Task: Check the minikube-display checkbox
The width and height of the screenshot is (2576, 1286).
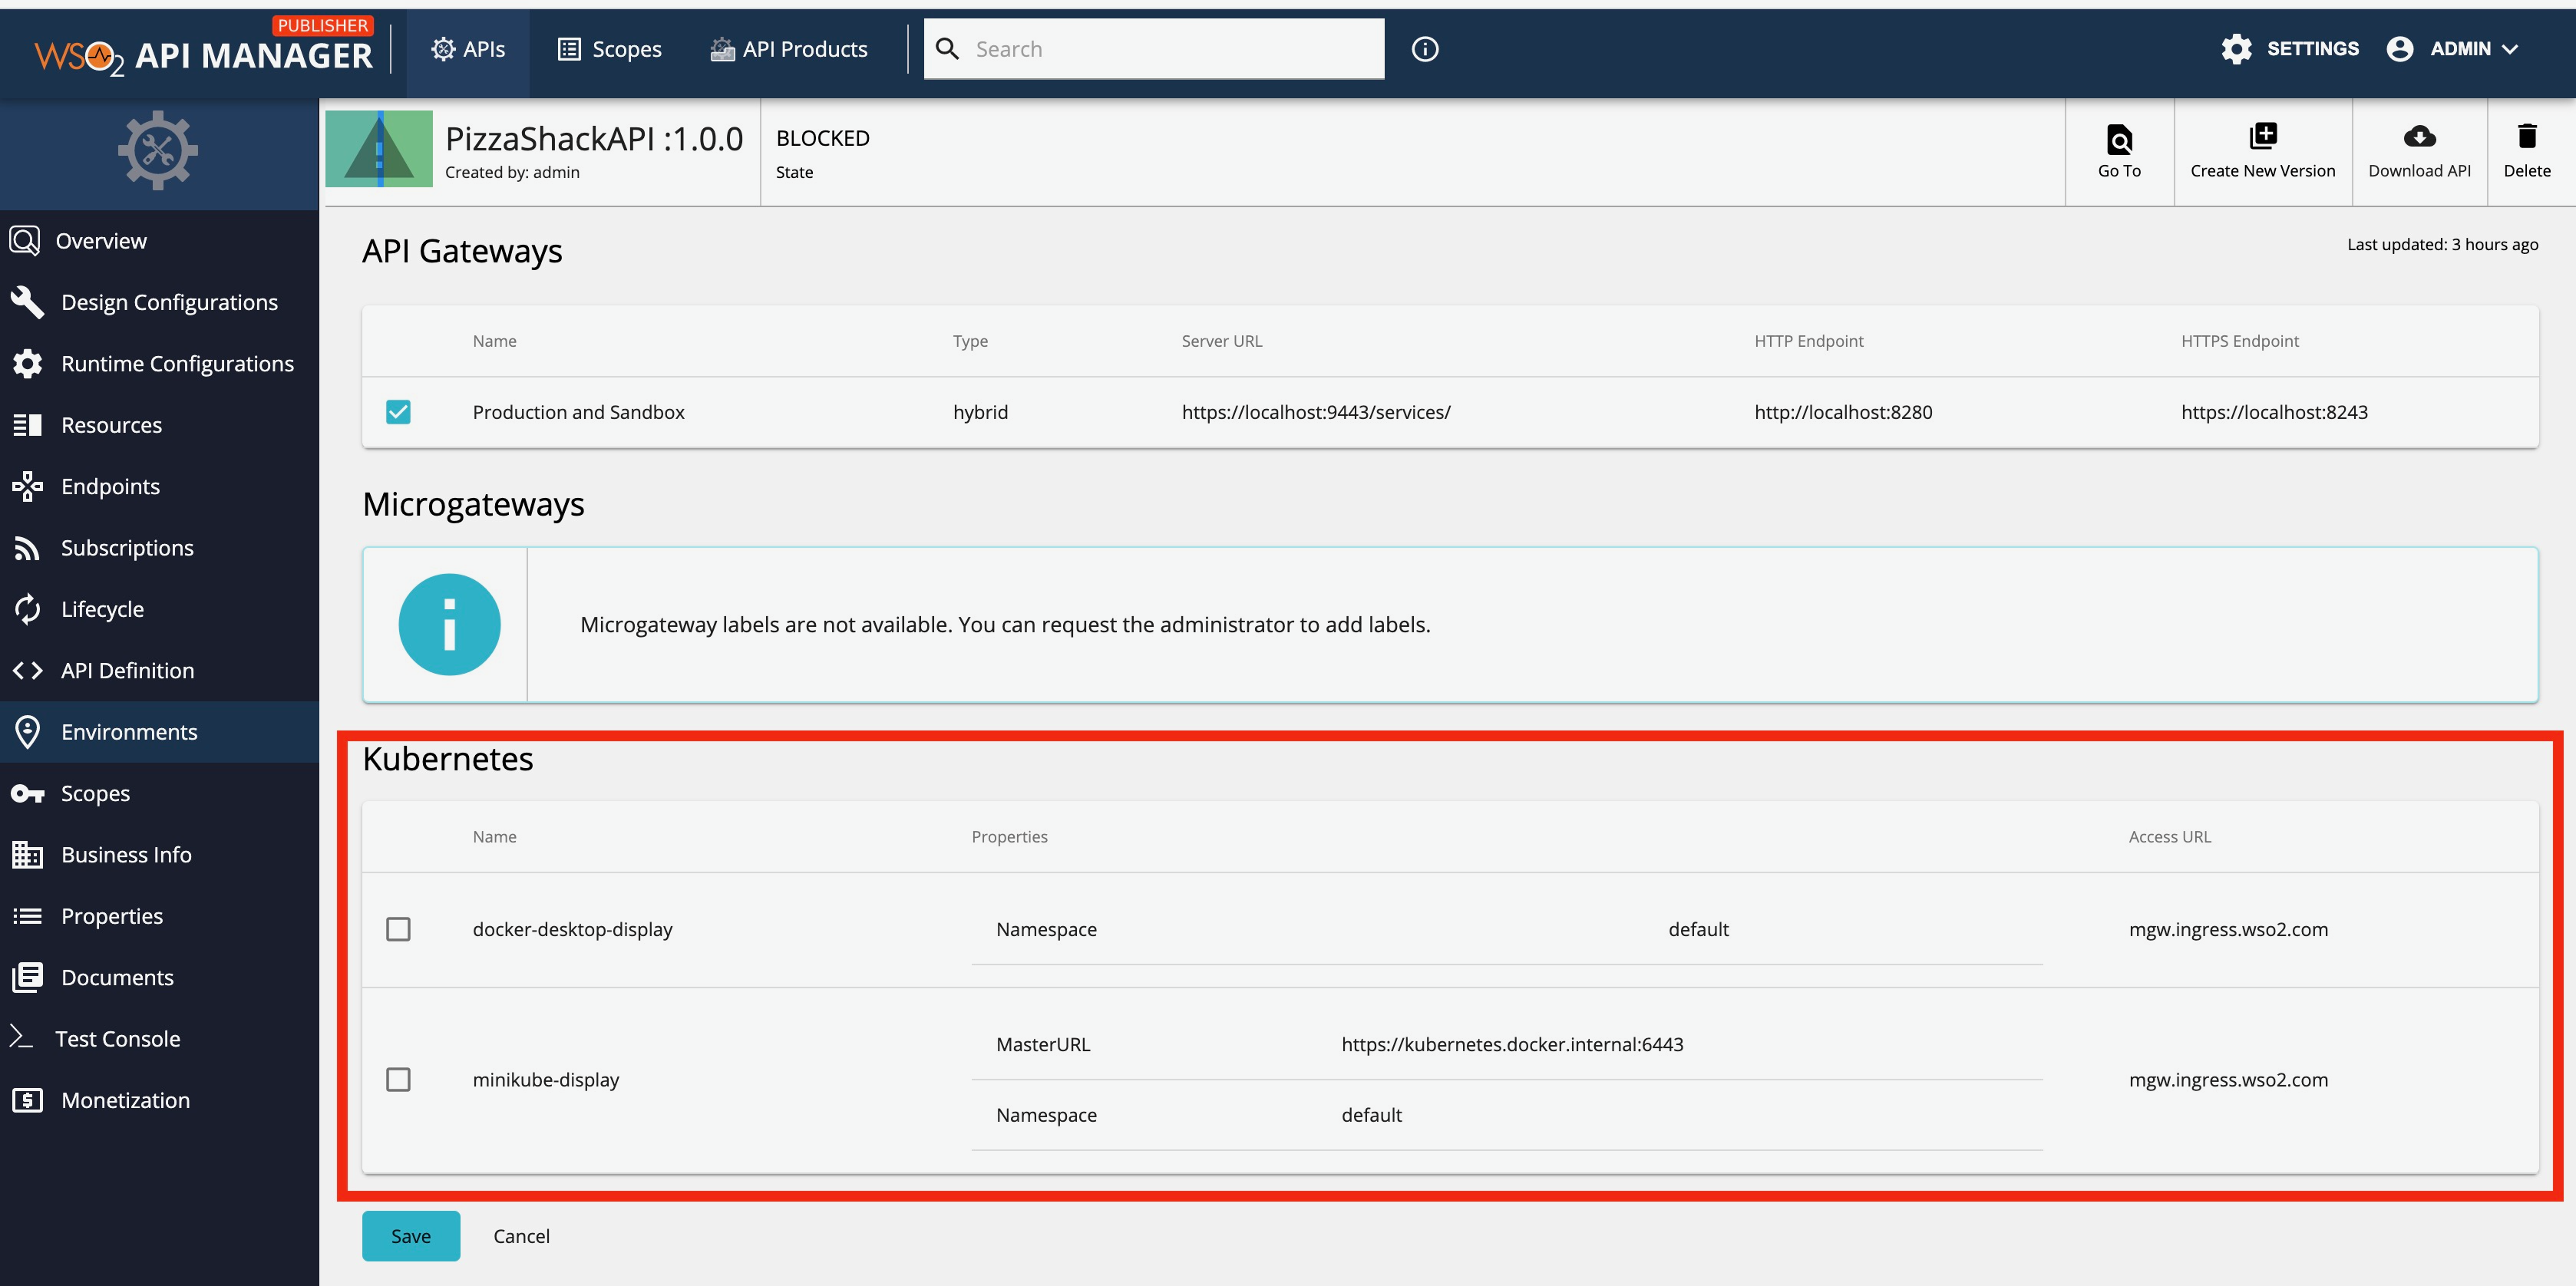Action: [x=398, y=1080]
